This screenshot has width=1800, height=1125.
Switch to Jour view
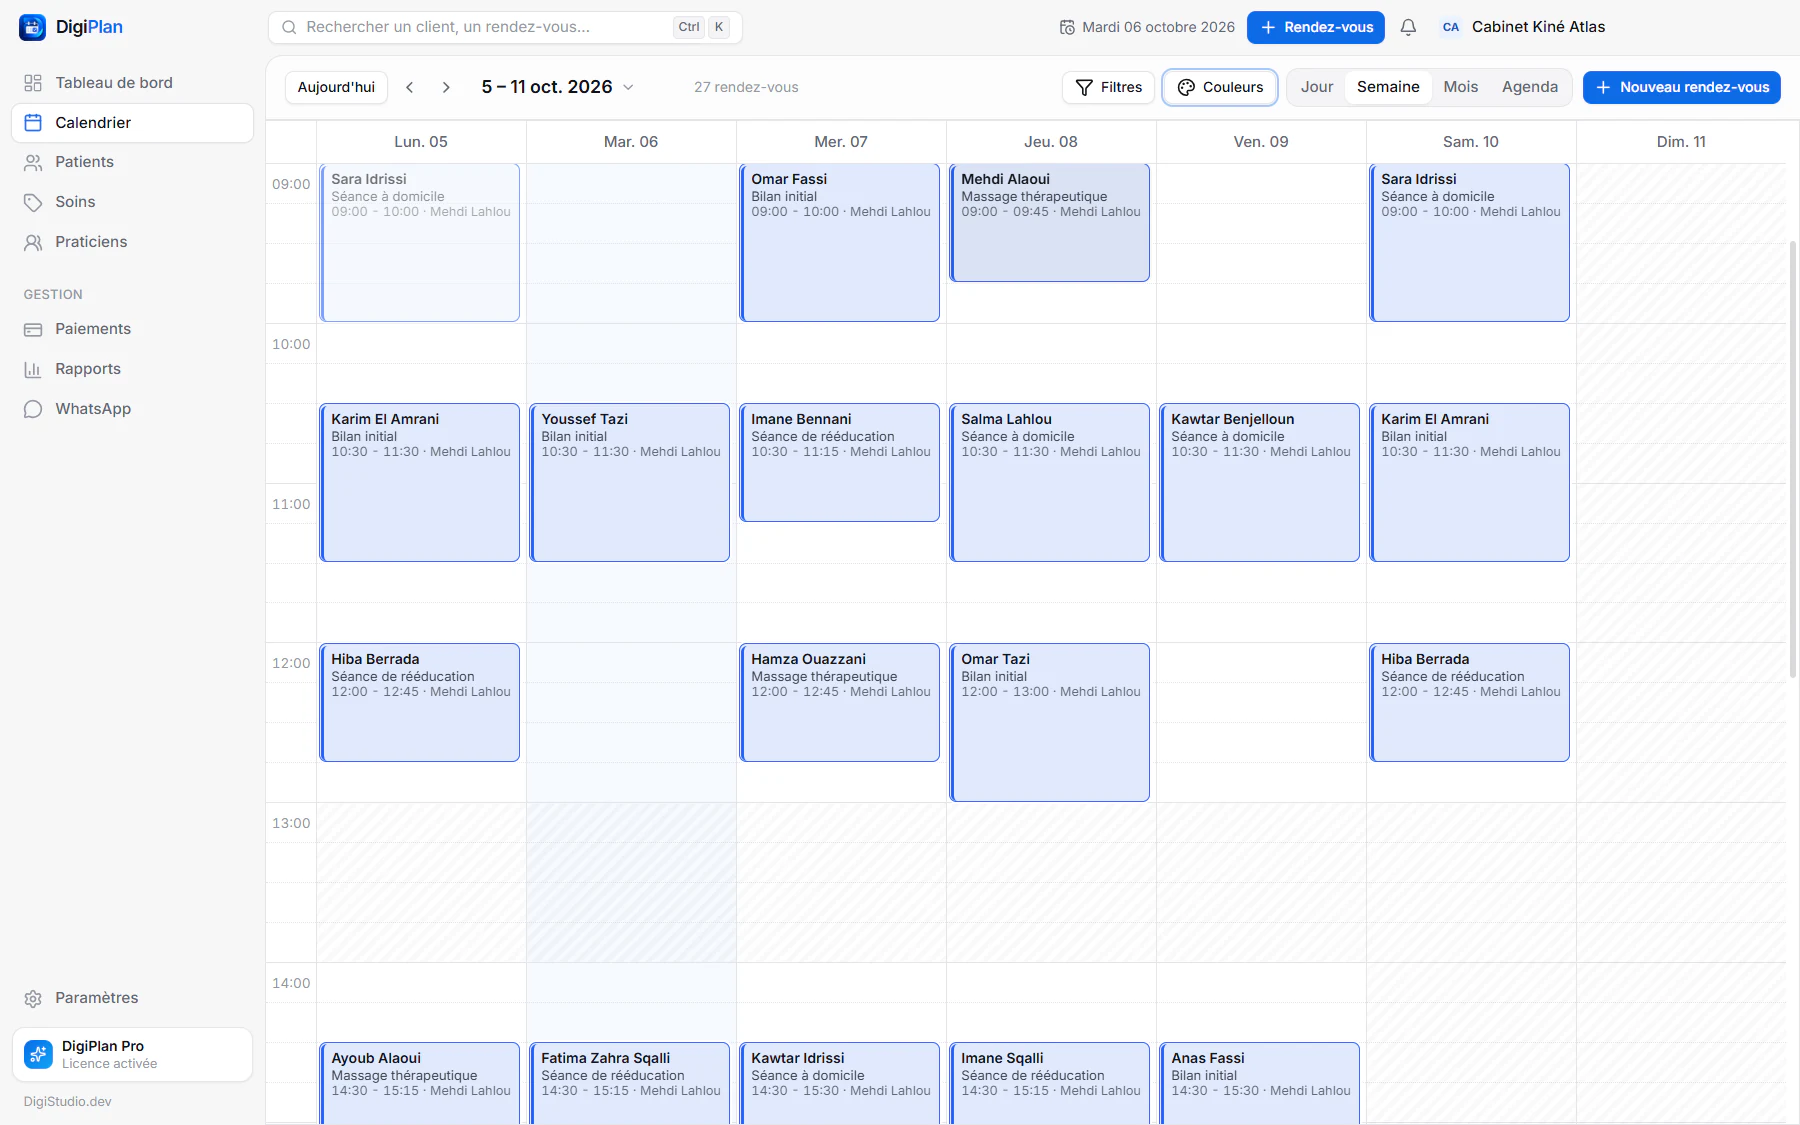point(1317,87)
